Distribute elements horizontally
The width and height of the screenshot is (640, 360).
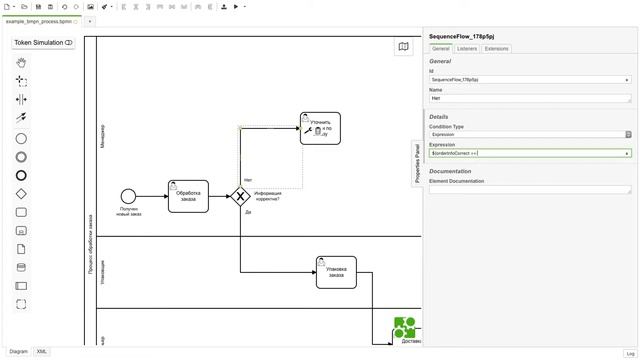[x=198, y=7]
